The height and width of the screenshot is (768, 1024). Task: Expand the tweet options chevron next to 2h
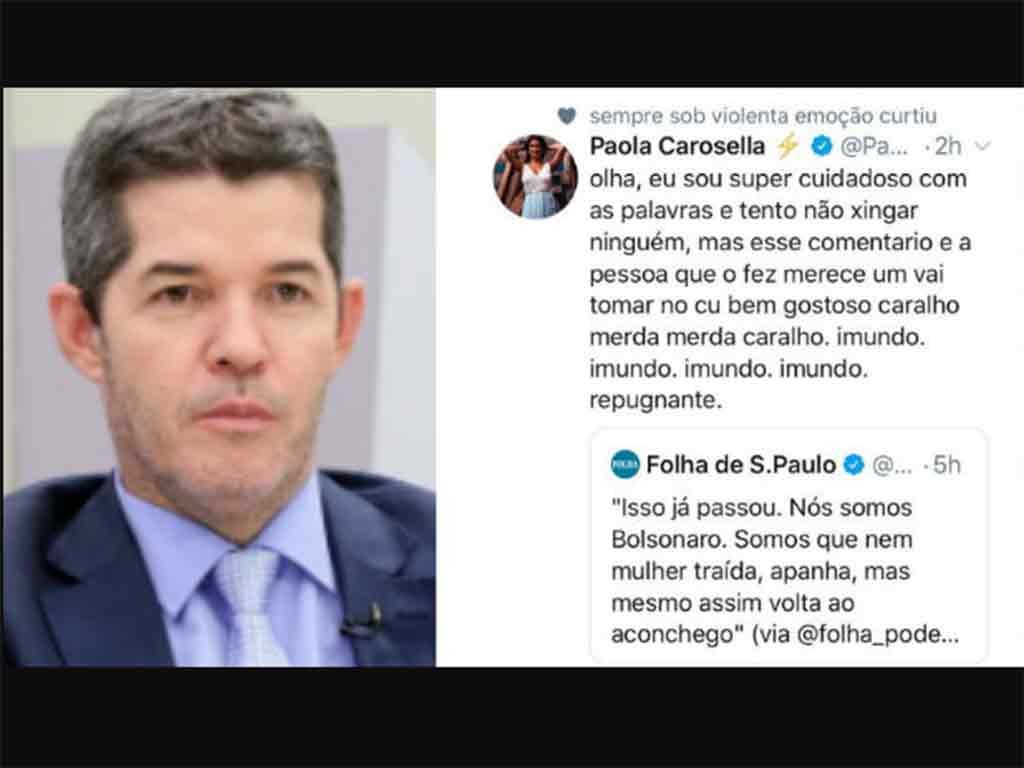(x=983, y=146)
